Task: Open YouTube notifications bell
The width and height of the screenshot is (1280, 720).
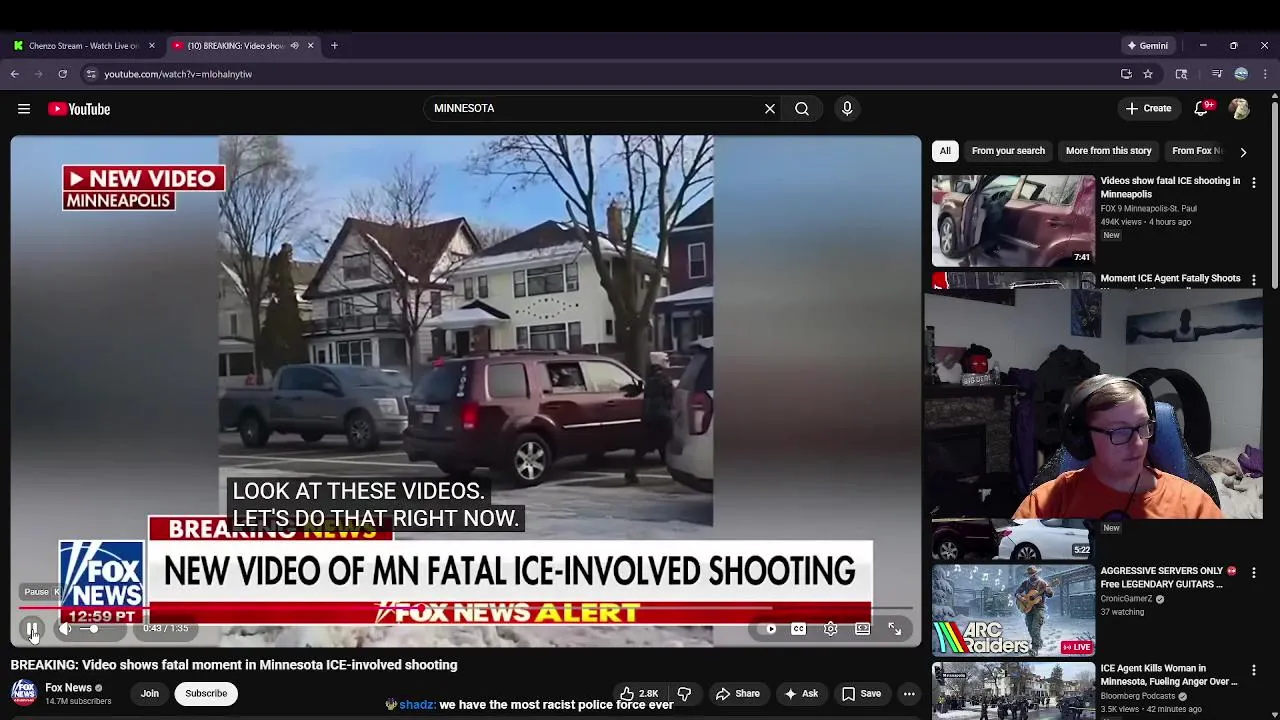Action: tap(1201, 109)
